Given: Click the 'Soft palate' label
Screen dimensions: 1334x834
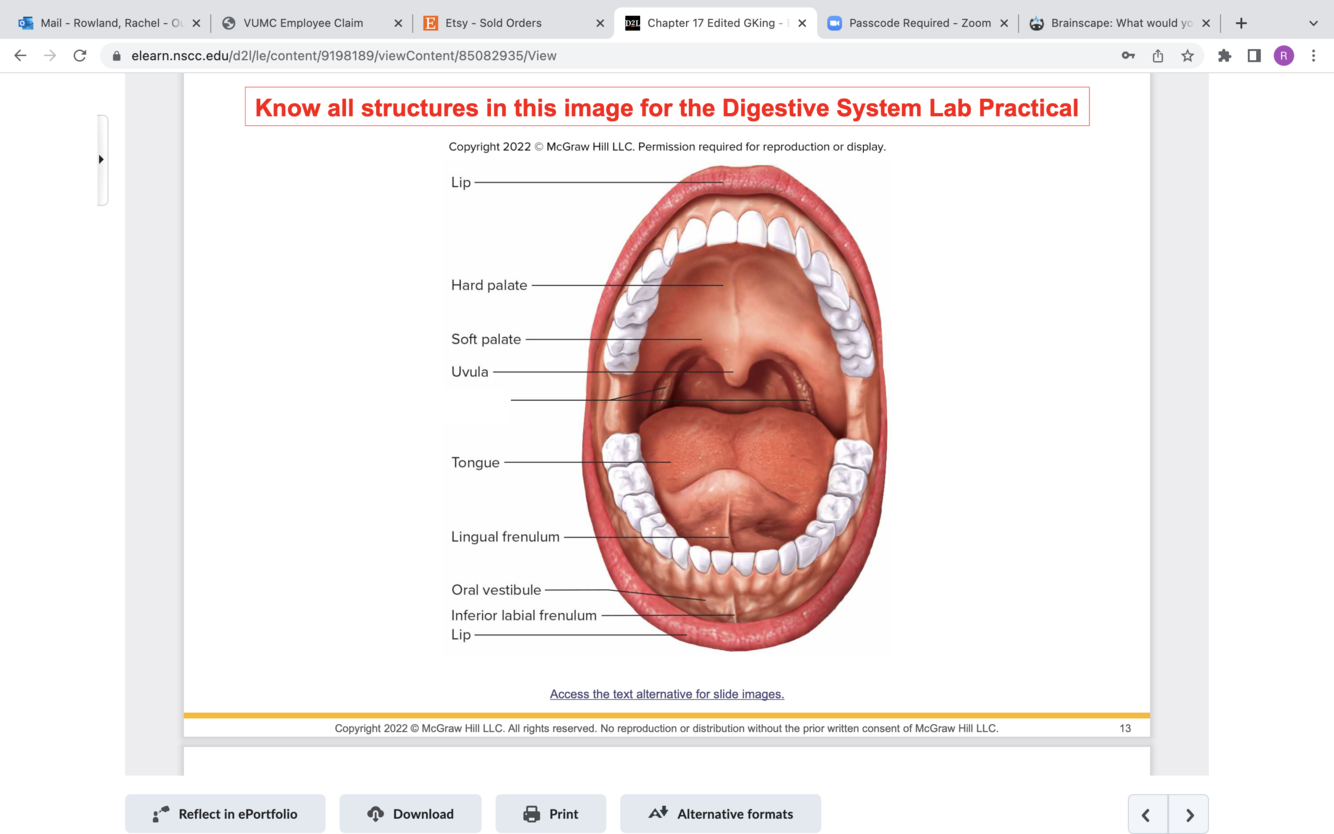Looking at the screenshot, I should point(486,339).
